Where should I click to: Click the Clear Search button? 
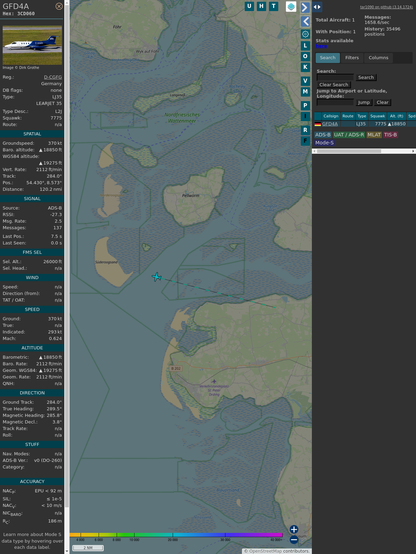click(x=334, y=84)
